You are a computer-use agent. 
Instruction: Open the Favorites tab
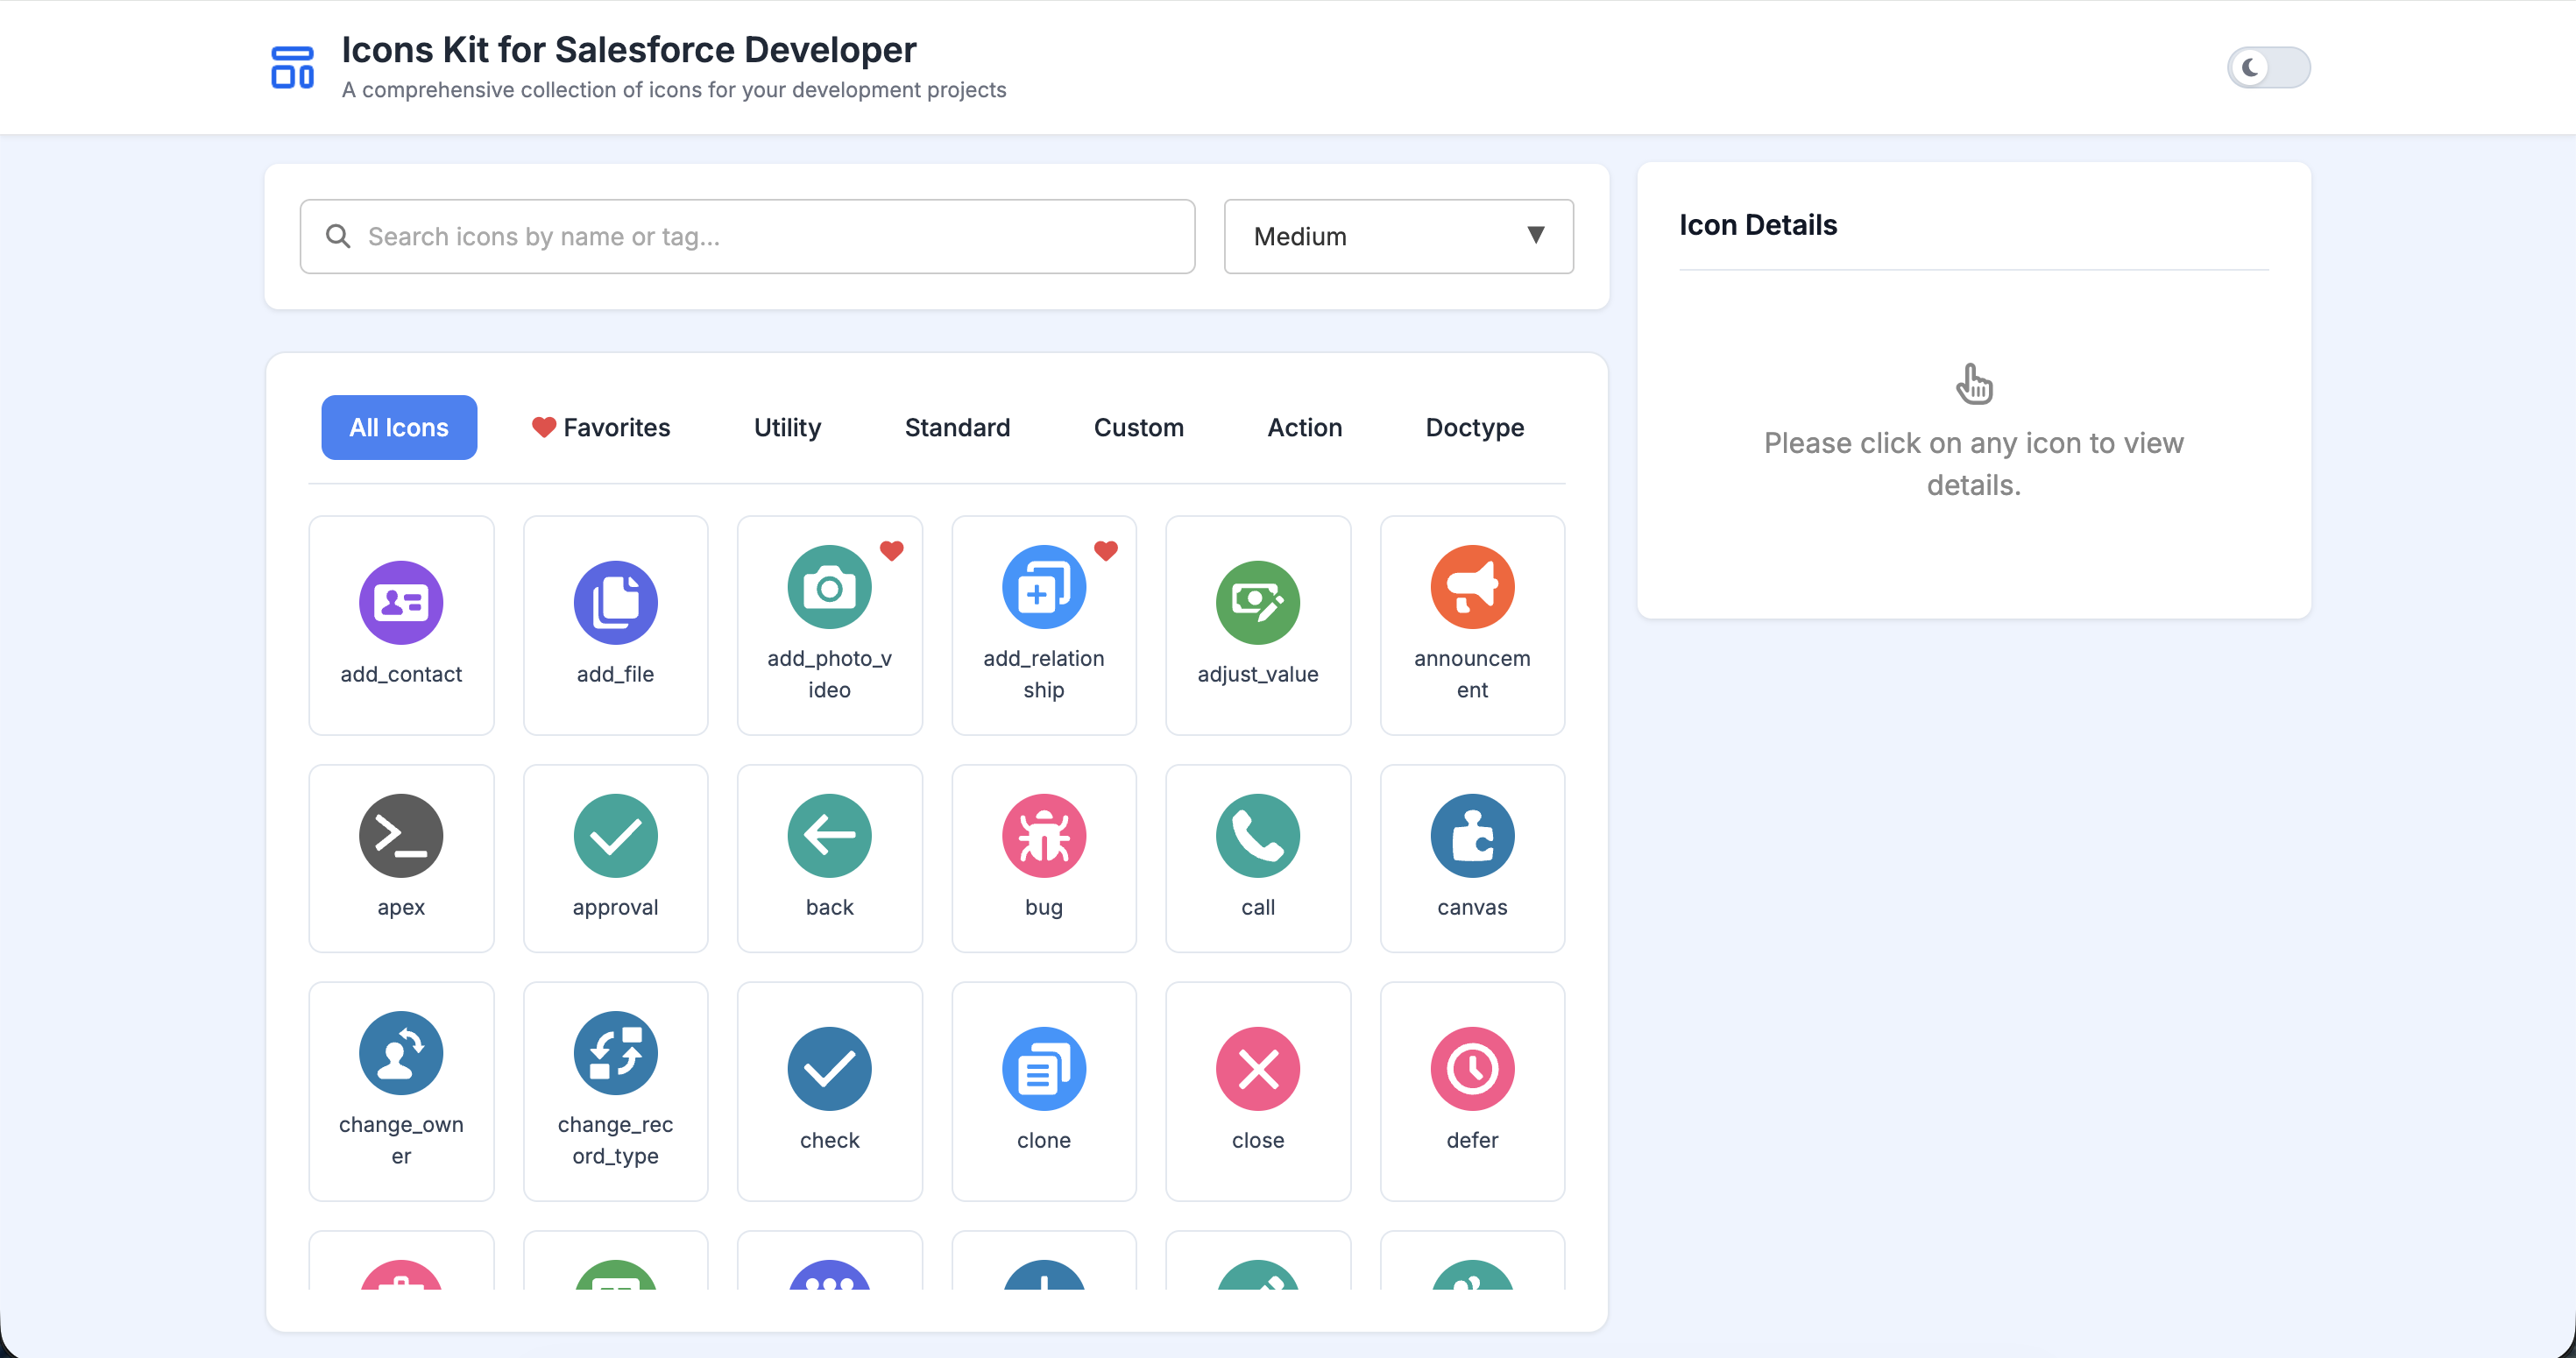pos(600,427)
